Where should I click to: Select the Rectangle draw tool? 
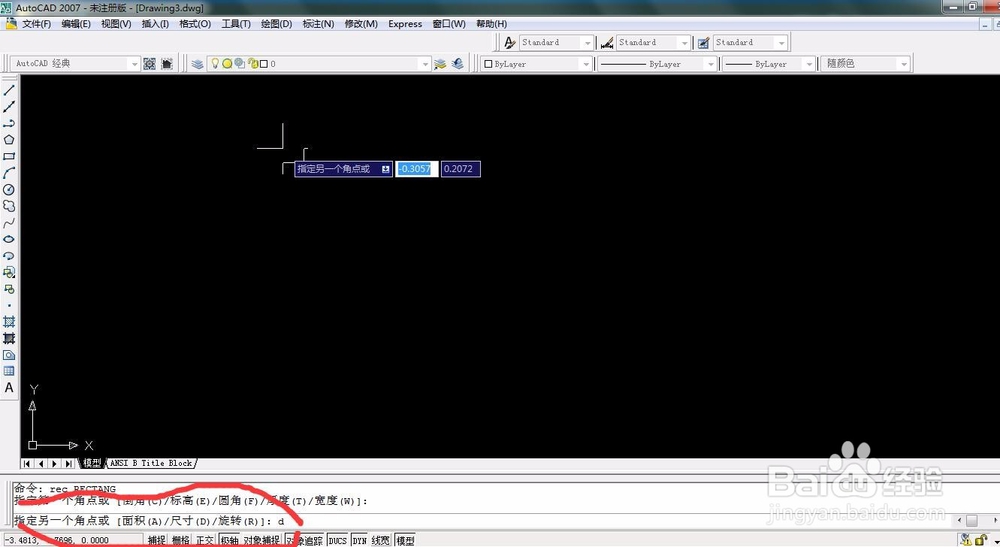pyautogui.click(x=9, y=156)
